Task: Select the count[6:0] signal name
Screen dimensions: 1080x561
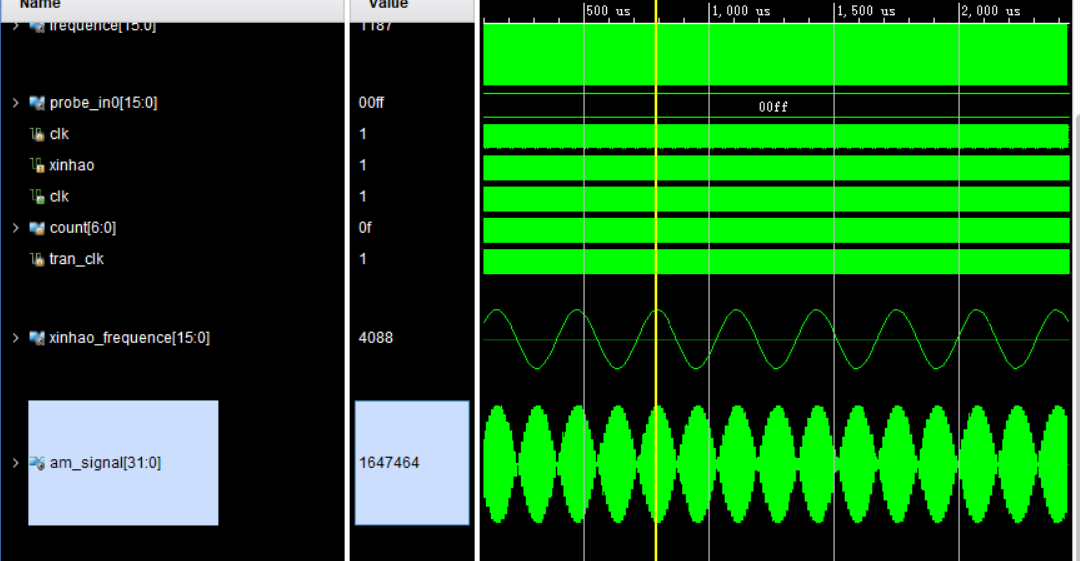Action: (83, 227)
